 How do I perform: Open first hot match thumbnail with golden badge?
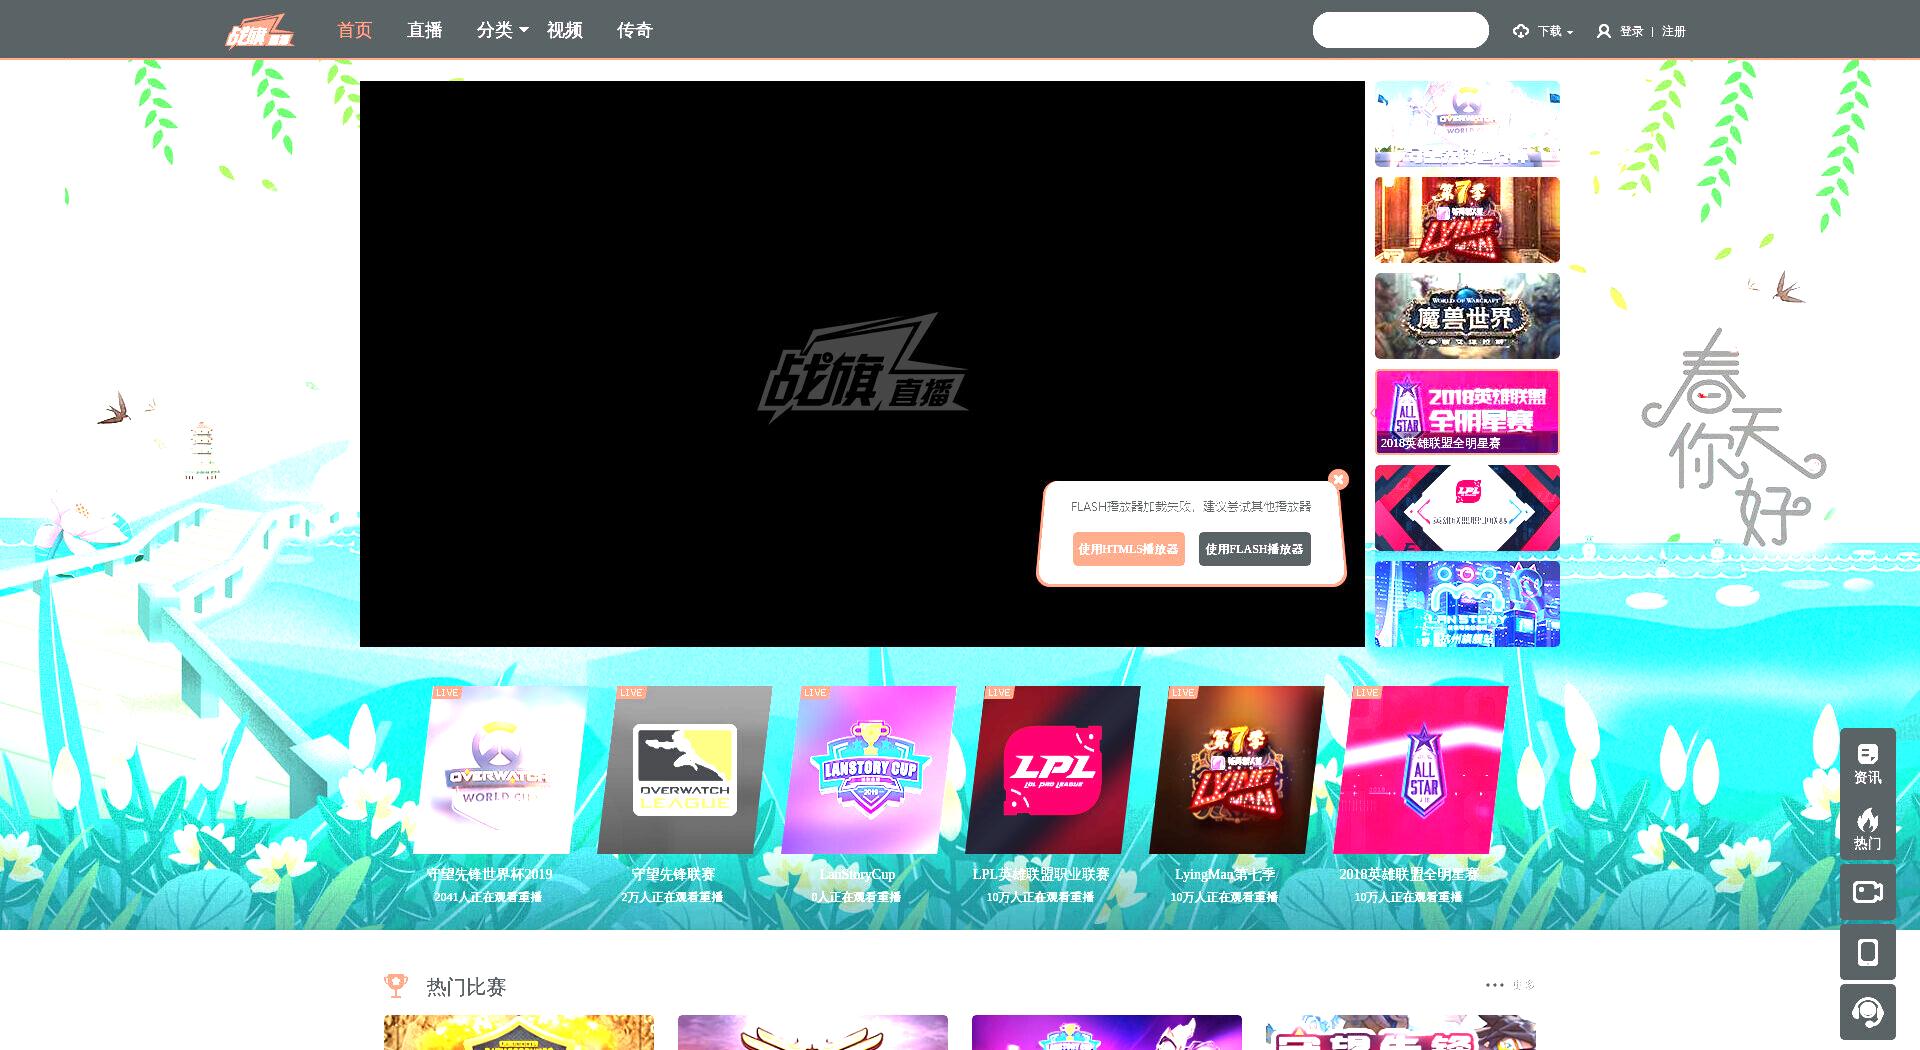point(519,1032)
